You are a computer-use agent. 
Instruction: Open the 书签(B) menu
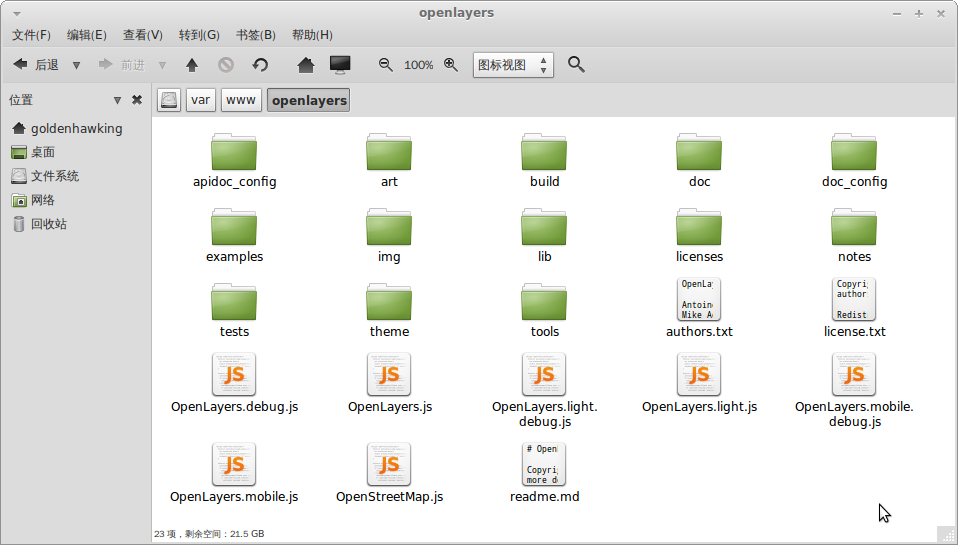pos(256,35)
